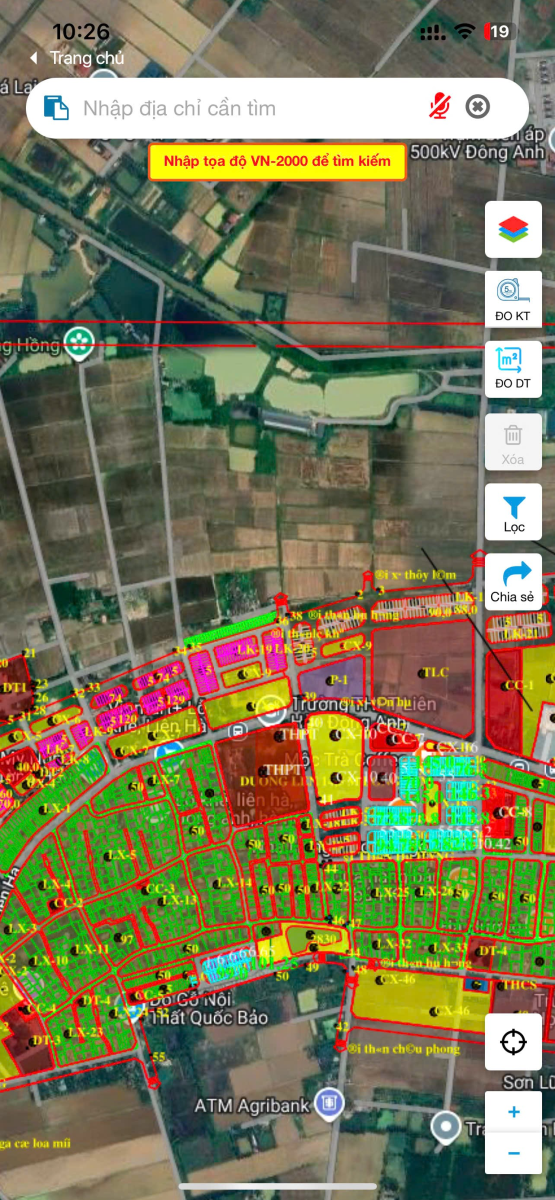555x1200 pixels.
Task: Clear search with the X circle icon
Action: (478, 107)
